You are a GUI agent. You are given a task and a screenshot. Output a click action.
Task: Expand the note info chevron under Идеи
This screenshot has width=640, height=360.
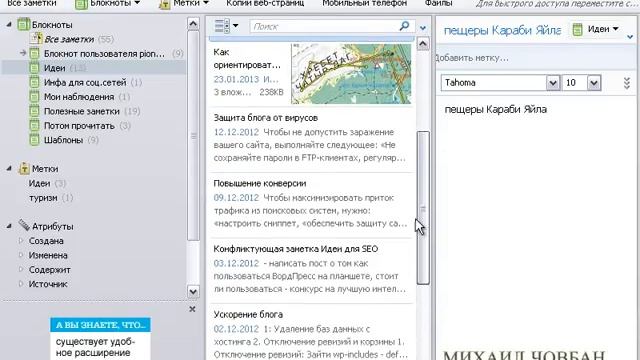point(630,37)
